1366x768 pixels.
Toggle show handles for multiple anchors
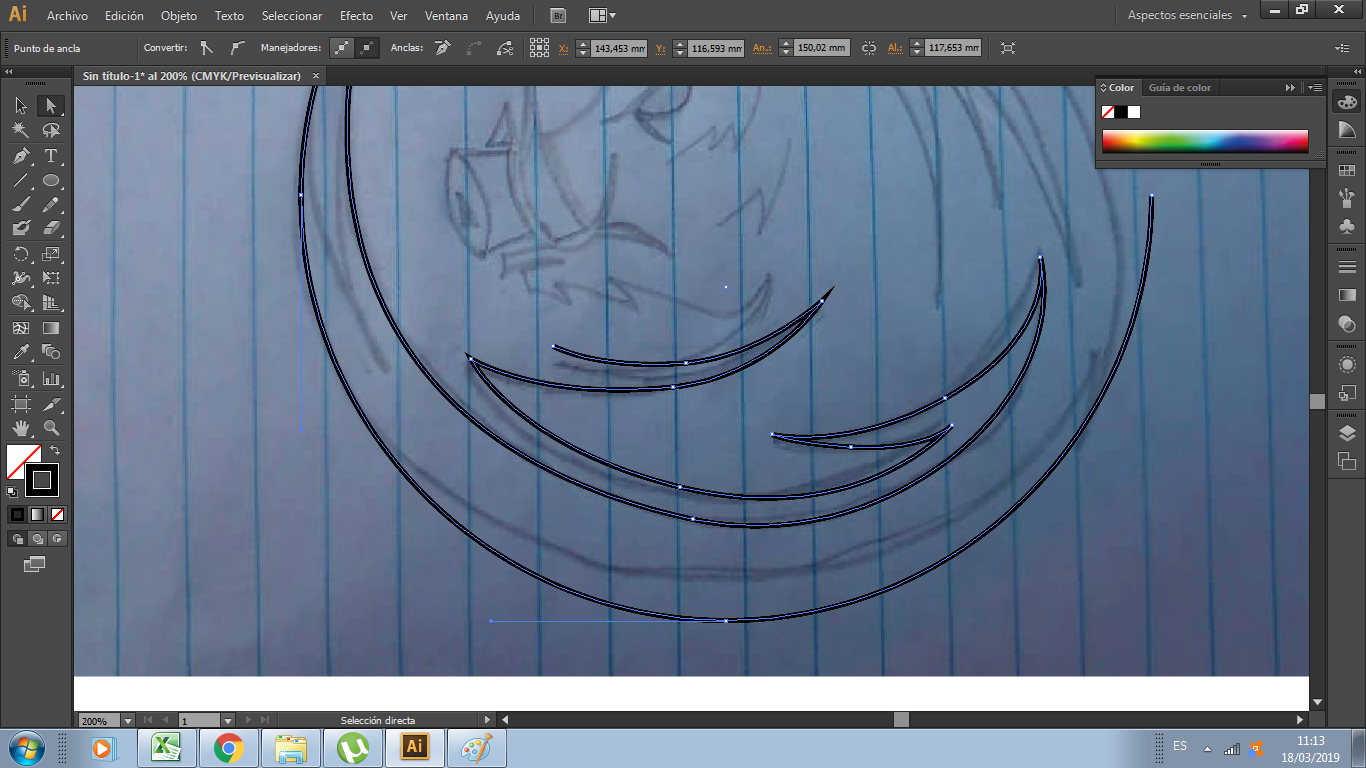(x=343, y=48)
